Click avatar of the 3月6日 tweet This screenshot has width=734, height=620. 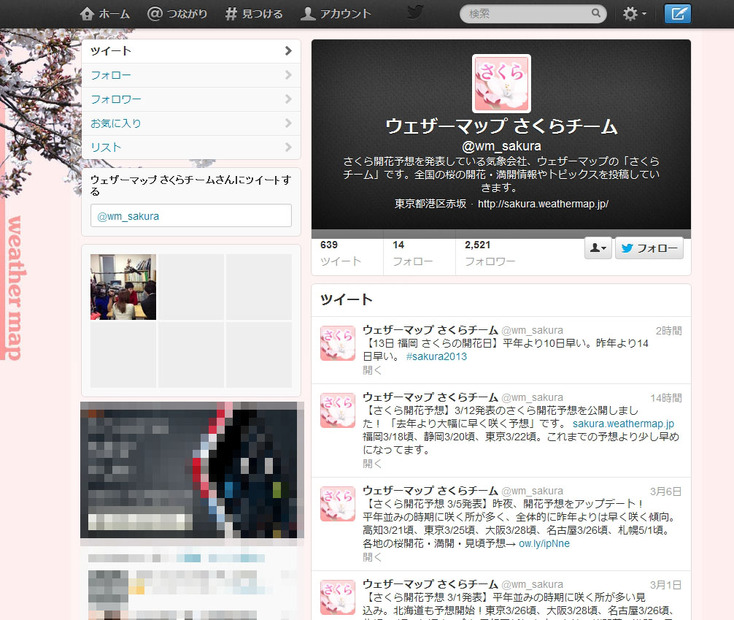pos(338,504)
